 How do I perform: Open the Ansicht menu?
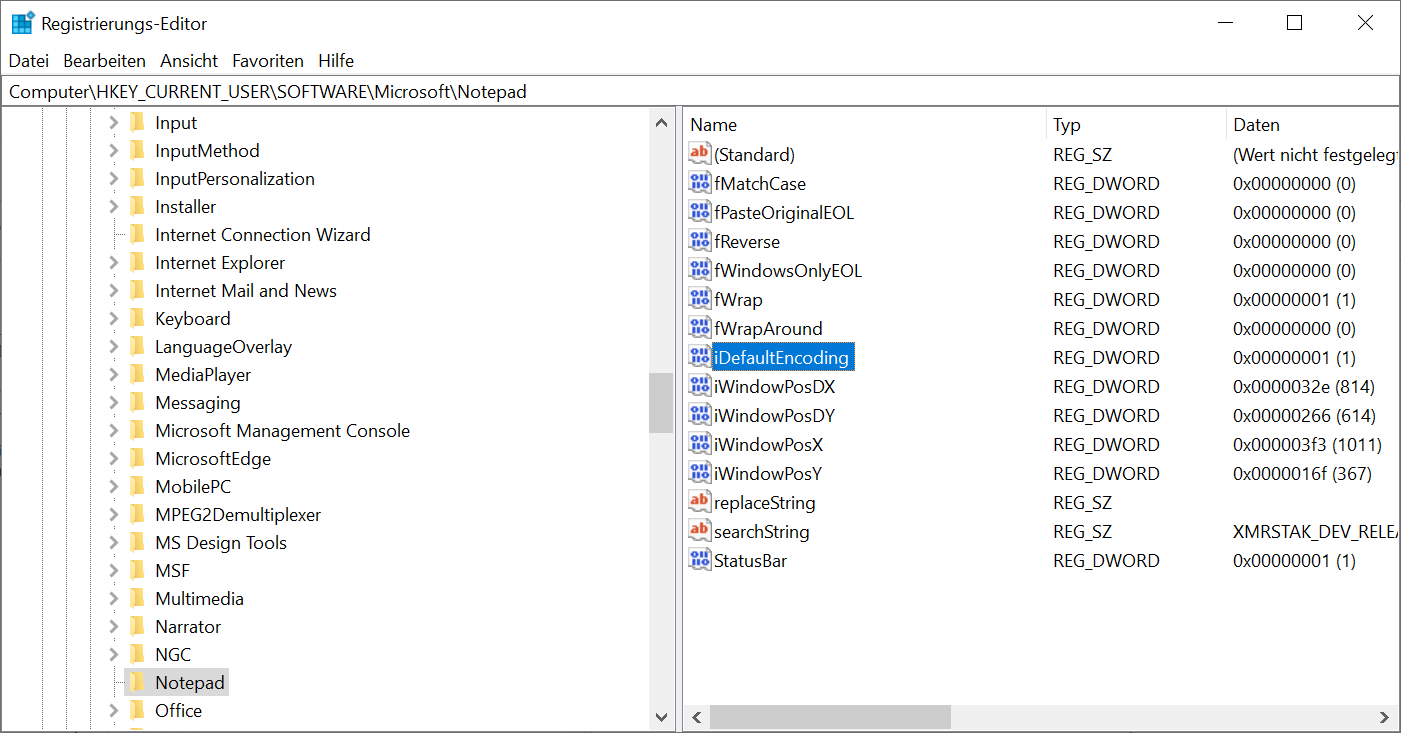[x=189, y=61]
